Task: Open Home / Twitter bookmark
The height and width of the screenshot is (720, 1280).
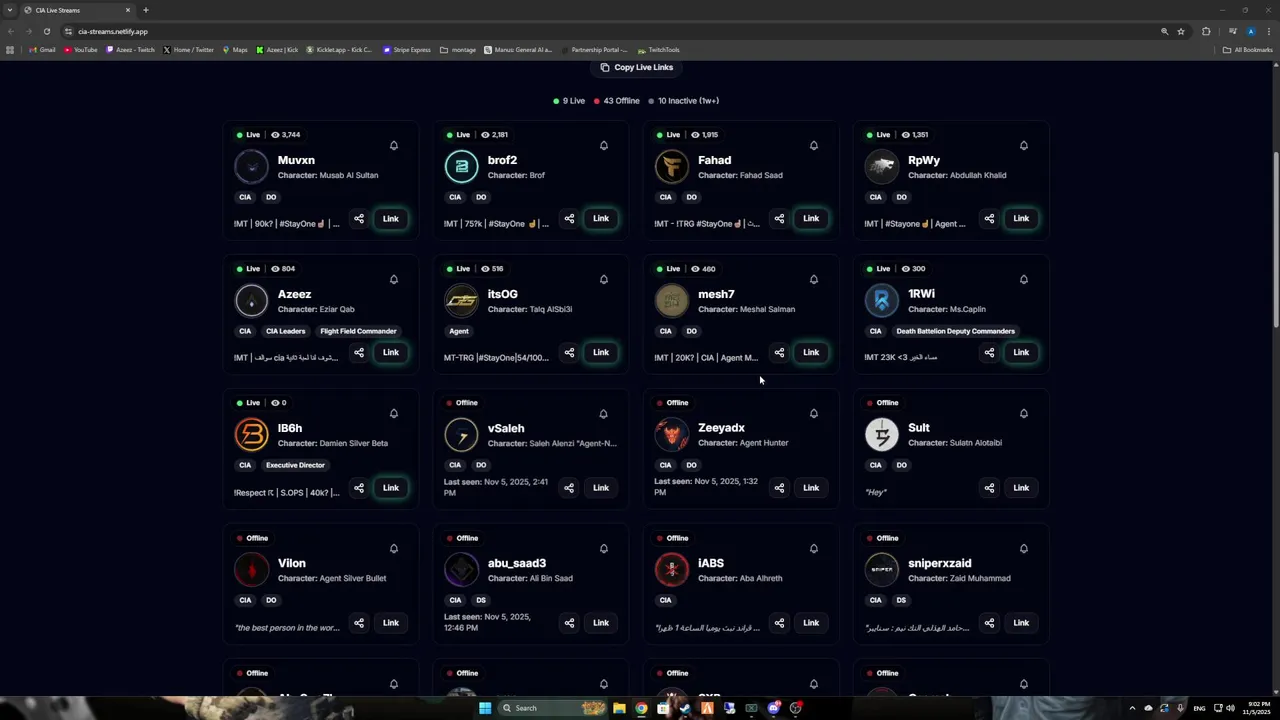Action: coord(188,50)
